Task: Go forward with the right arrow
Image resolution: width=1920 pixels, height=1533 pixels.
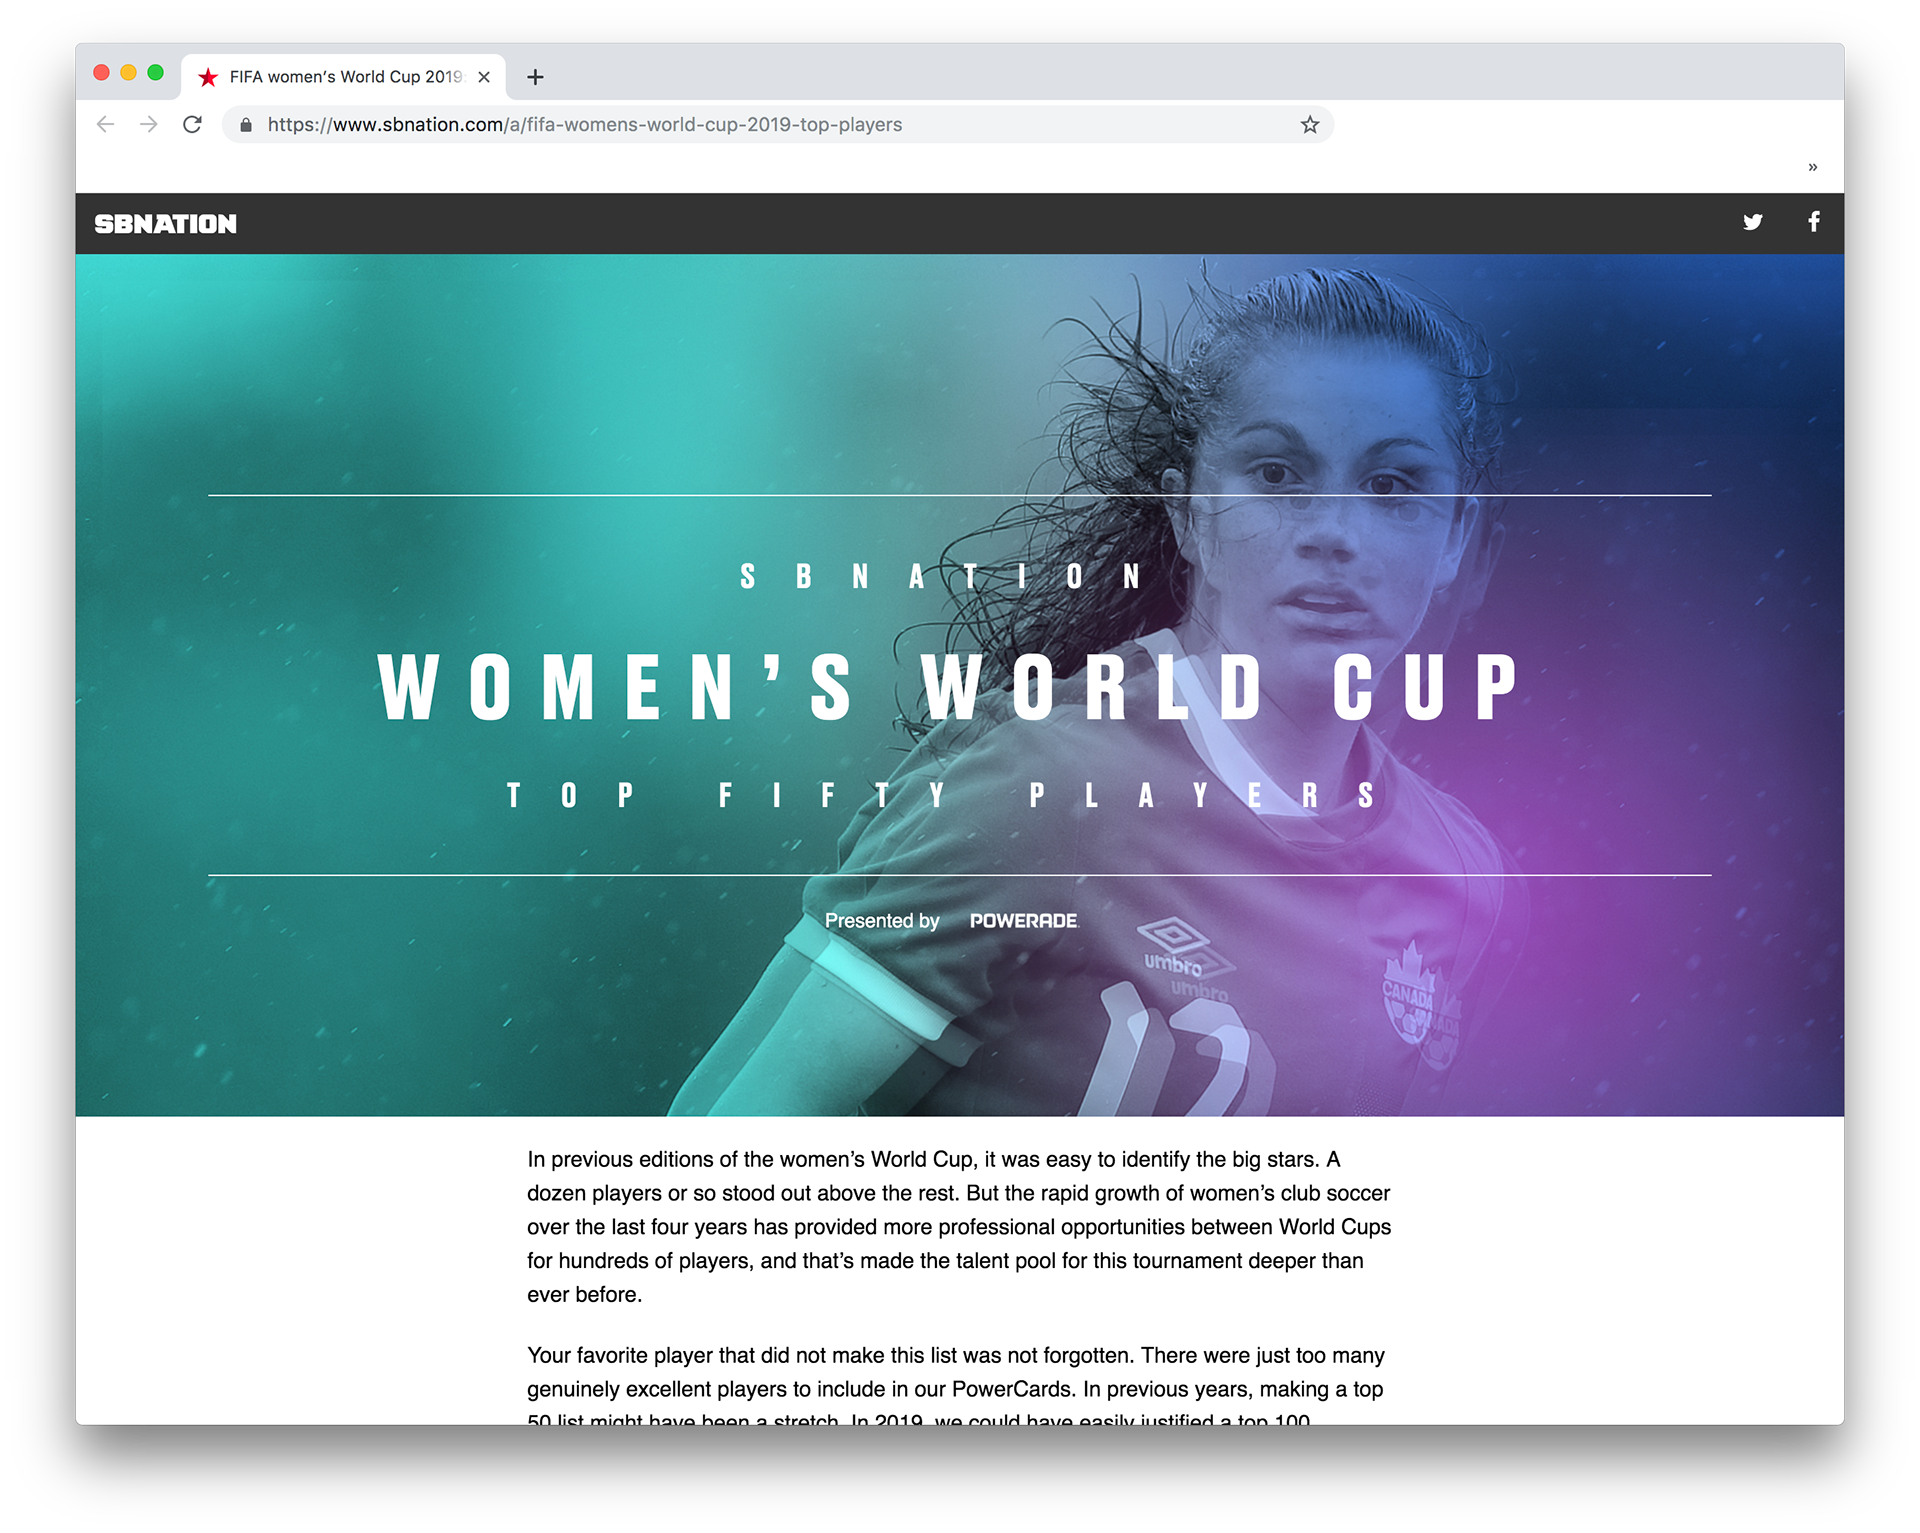Action: point(148,125)
